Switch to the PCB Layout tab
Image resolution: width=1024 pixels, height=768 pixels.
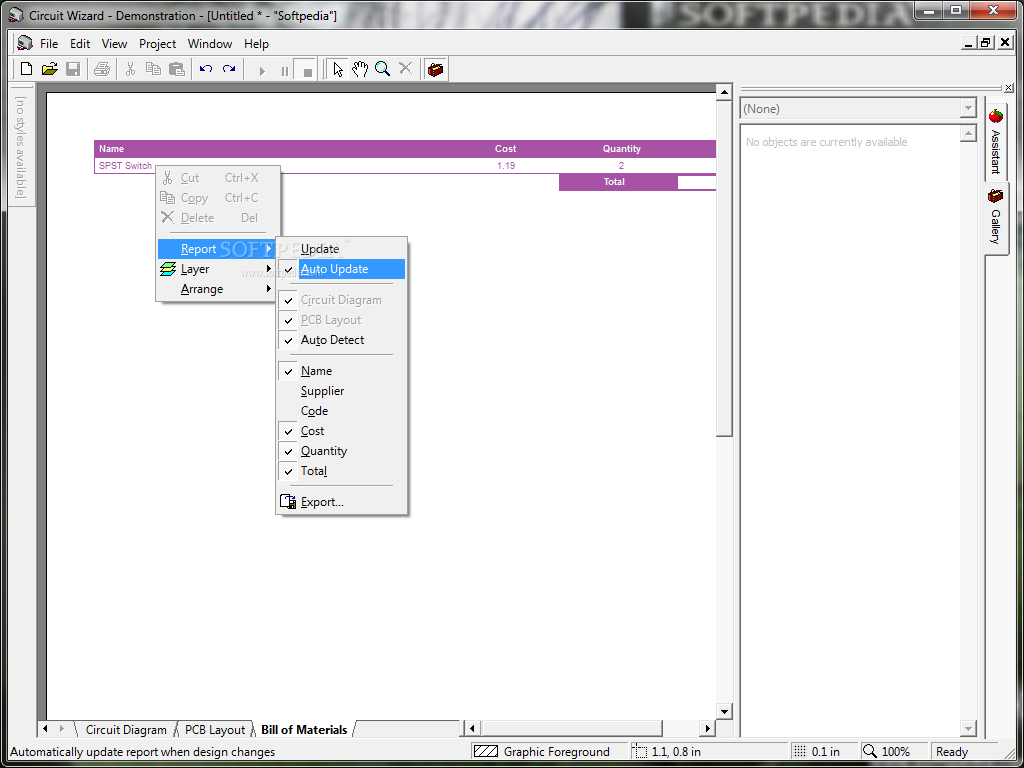[x=215, y=729]
